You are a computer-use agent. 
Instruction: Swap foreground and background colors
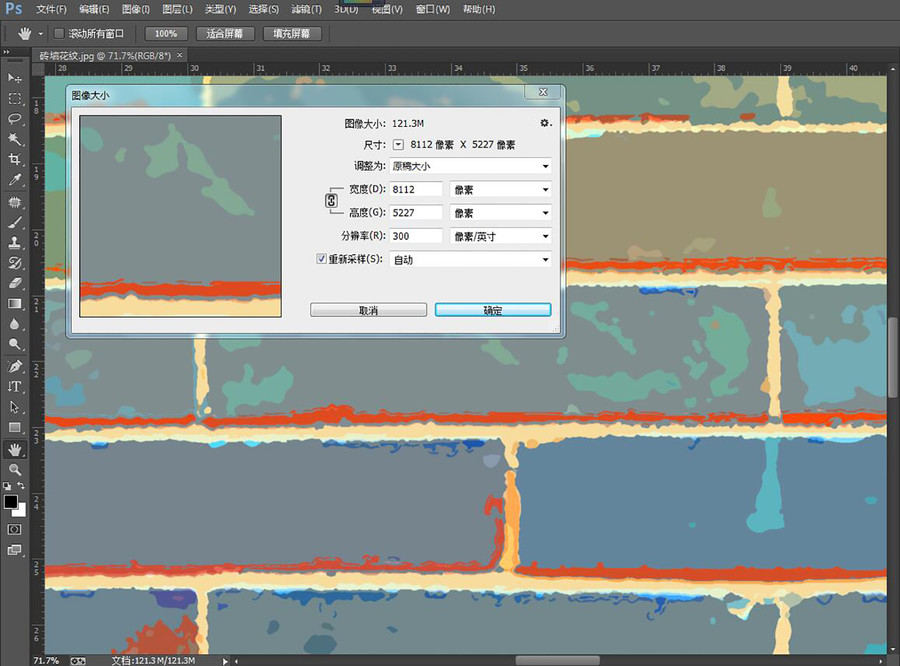pyautogui.click(x=21, y=486)
